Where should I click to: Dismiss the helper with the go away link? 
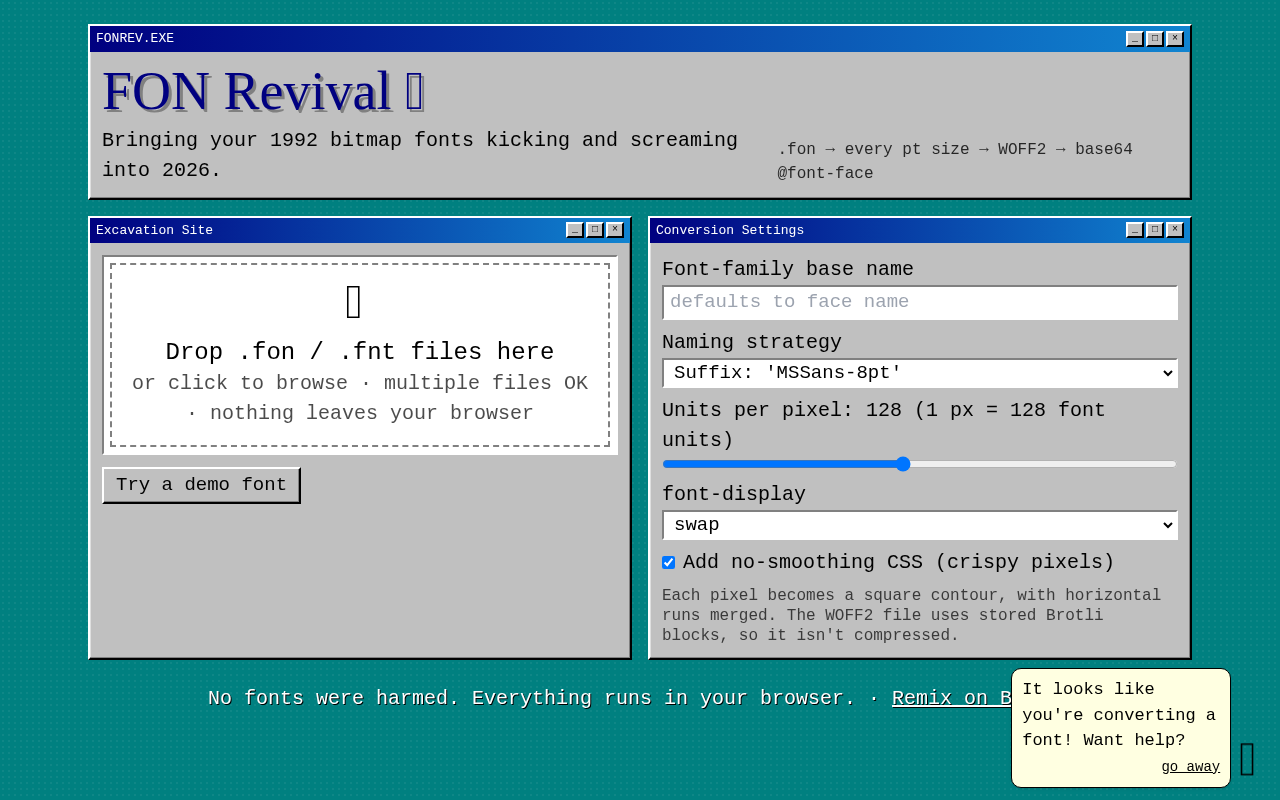point(1190,767)
